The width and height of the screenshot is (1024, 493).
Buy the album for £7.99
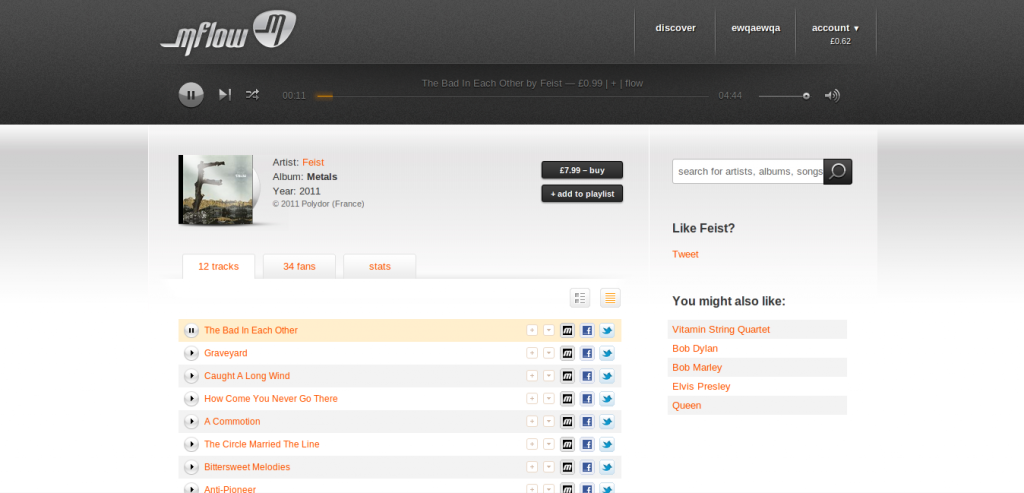pos(582,170)
